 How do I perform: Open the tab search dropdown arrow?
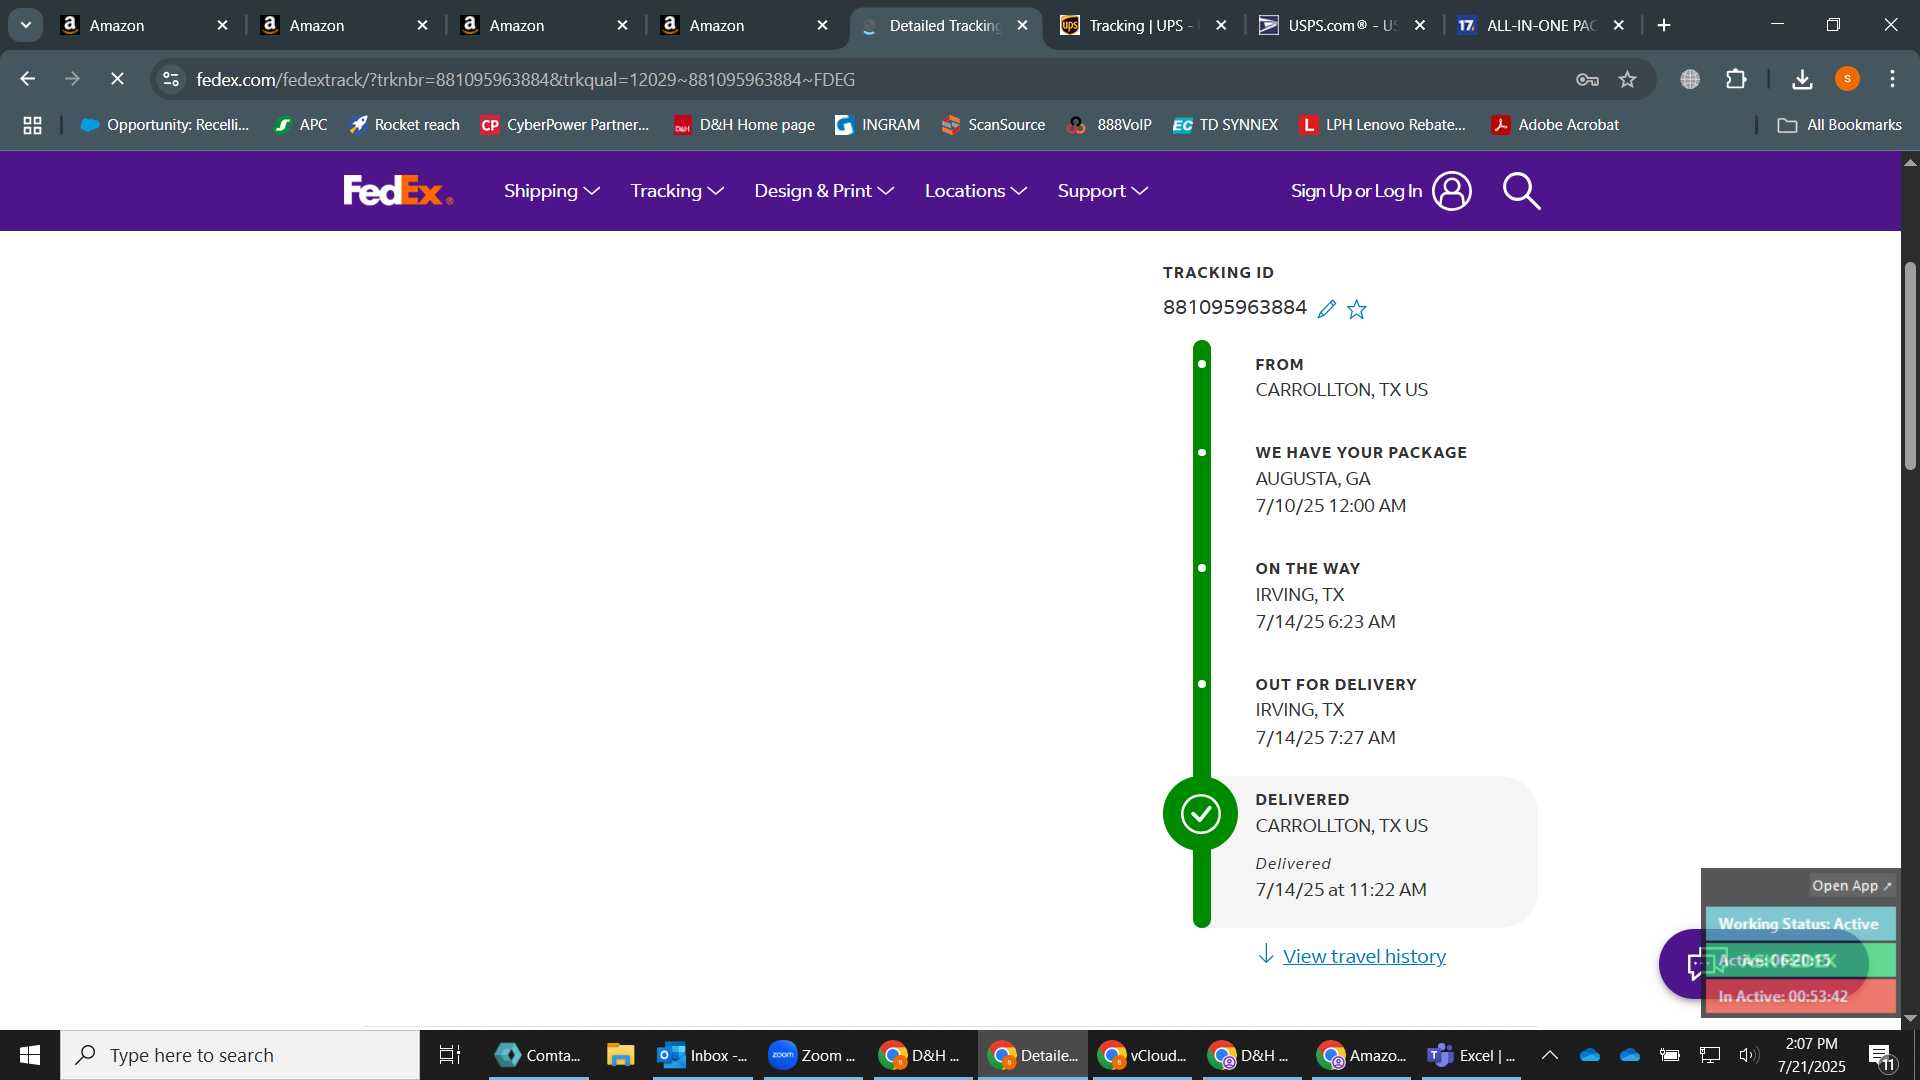[25, 25]
